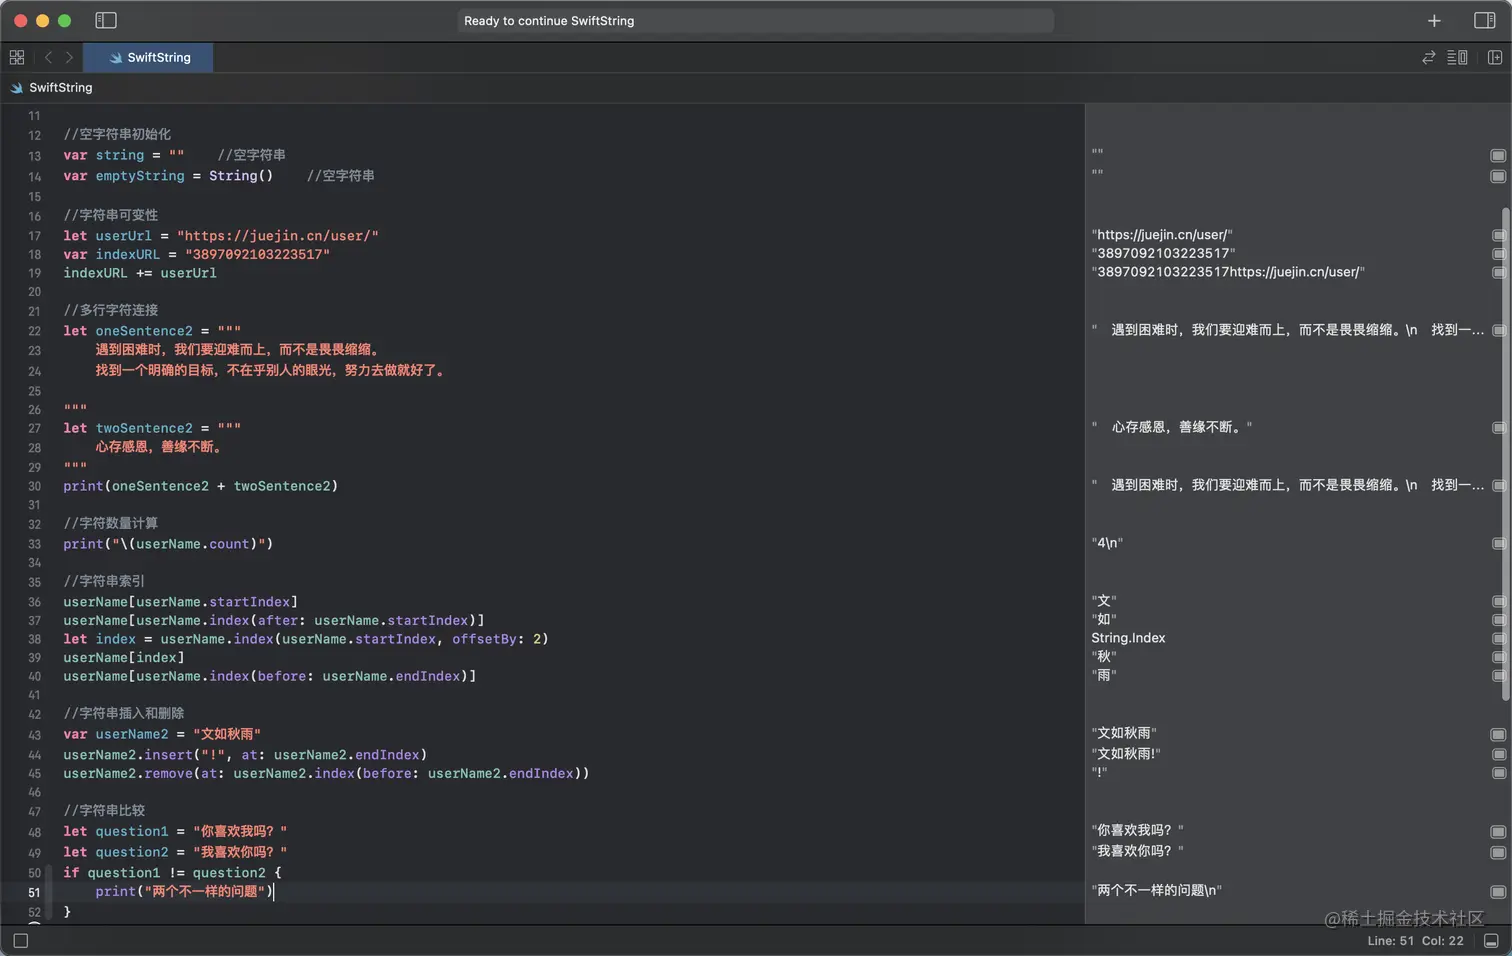Show result for "两个不一样的问题\n" output
Viewport: 1512px width, 956px height.
[1498, 891]
